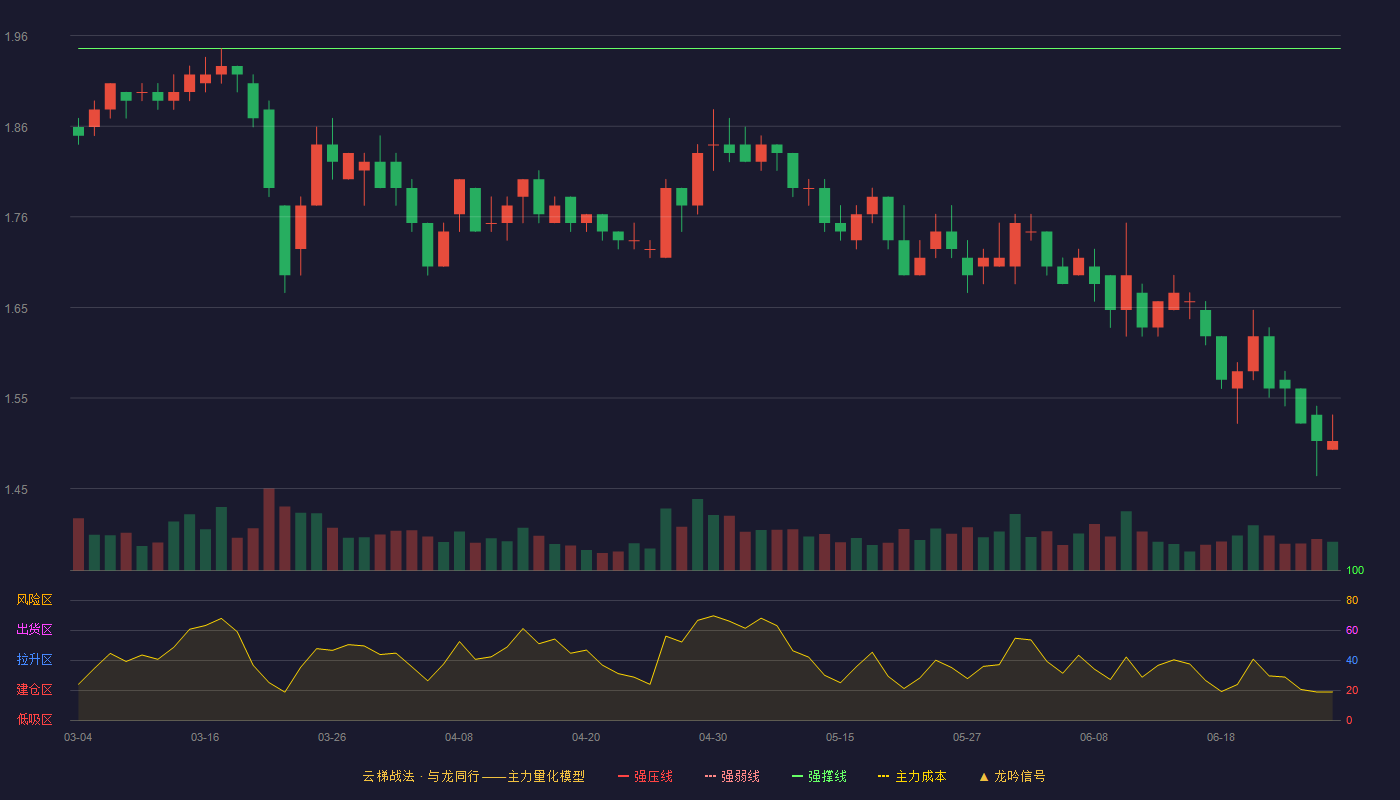The width and height of the screenshot is (1400, 800).
Task: Toggle the 强弱线 legend series
Action: click(732, 776)
